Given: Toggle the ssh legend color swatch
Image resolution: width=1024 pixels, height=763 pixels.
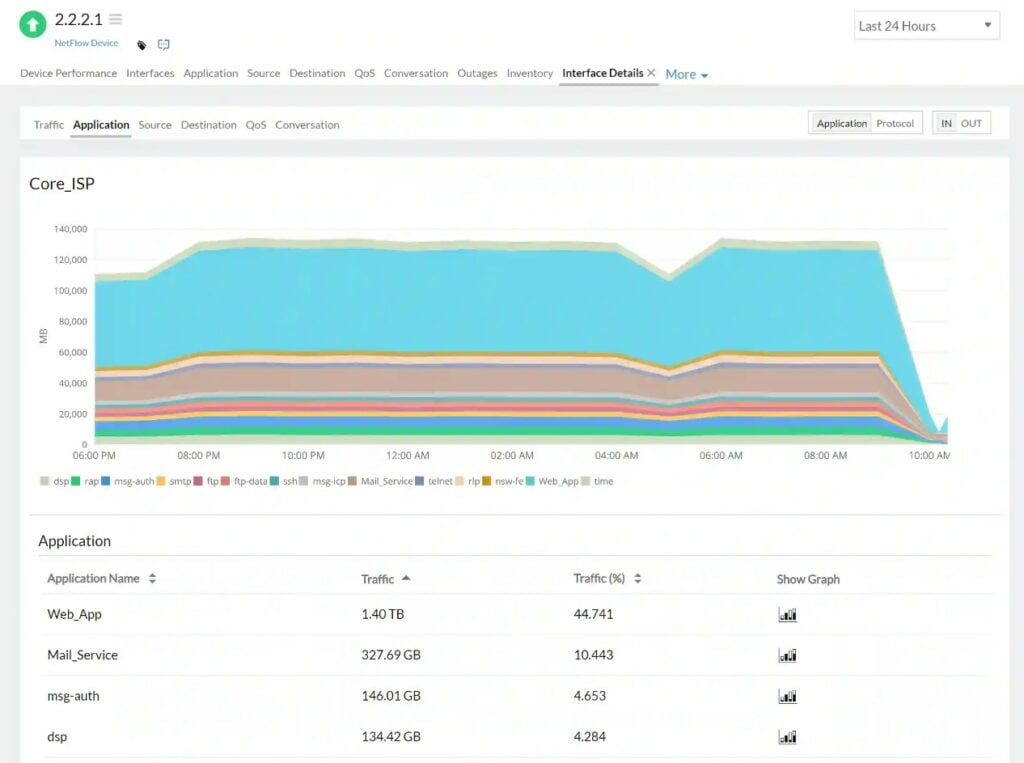Looking at the screenshot, I should [x=275, y=481].
